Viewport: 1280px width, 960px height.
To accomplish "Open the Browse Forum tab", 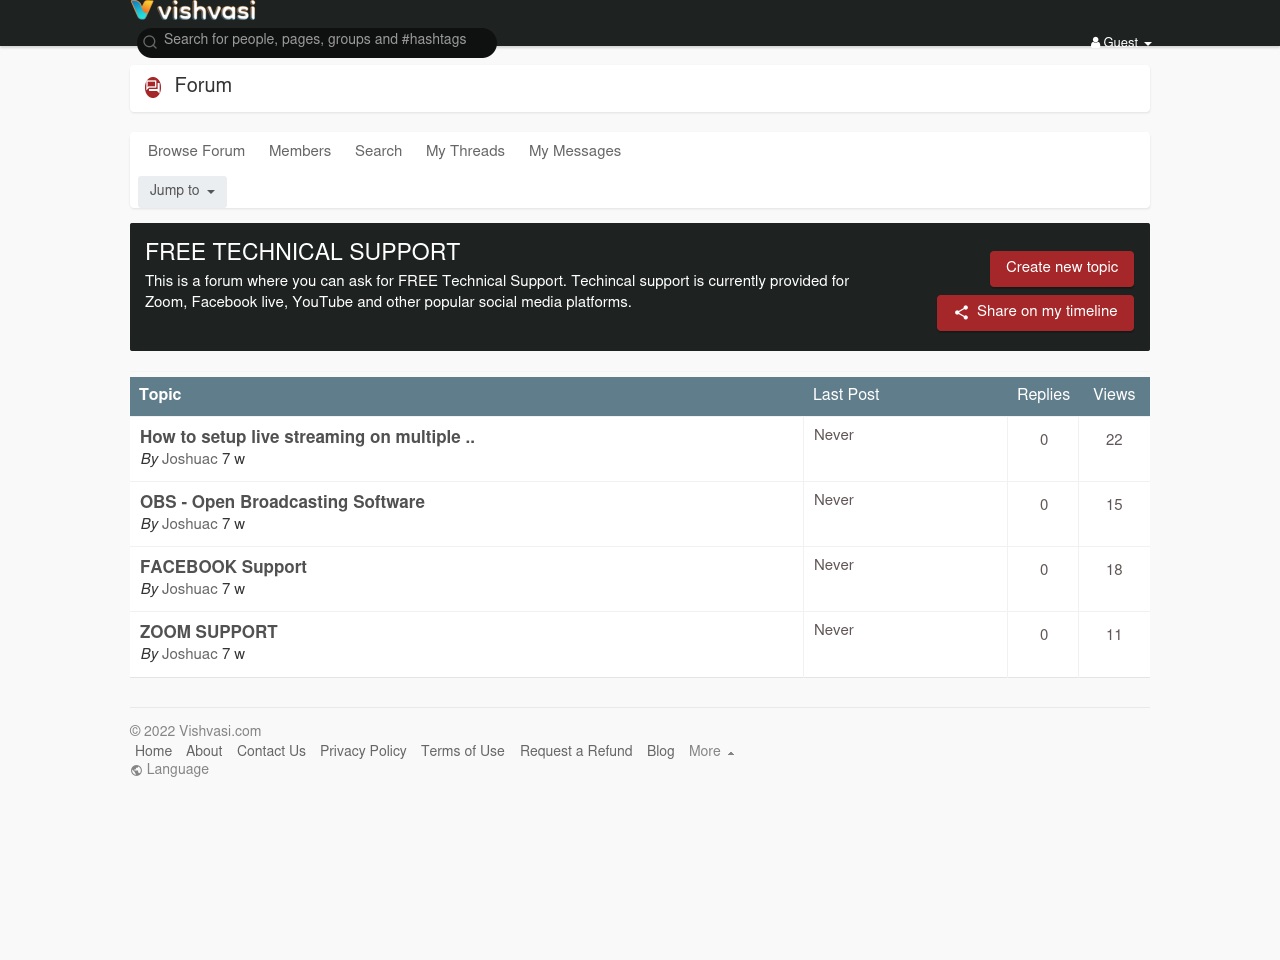I will pyautogui.click(x=196, y=151).
